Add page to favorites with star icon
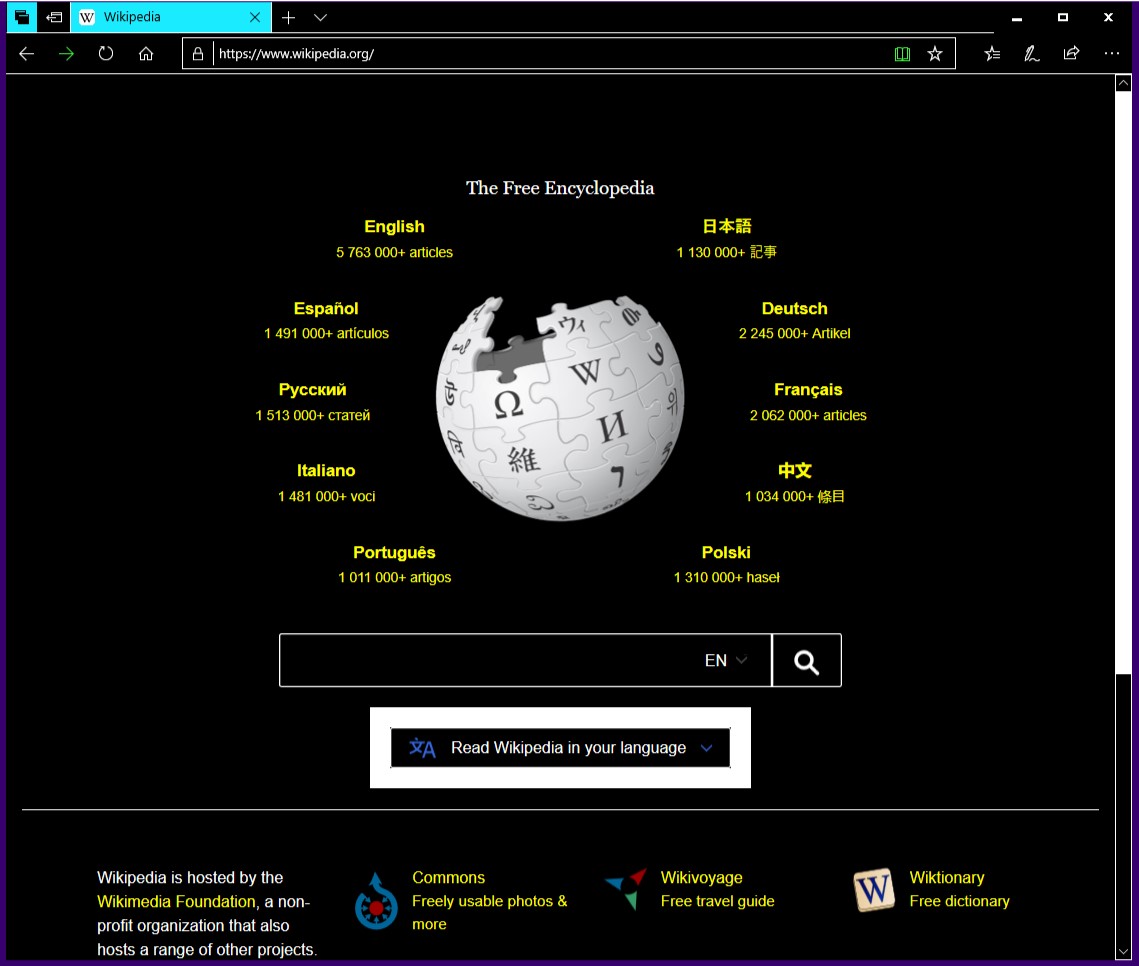The width and height of the screenshot is (1139, 966). [x=935, y=54]
